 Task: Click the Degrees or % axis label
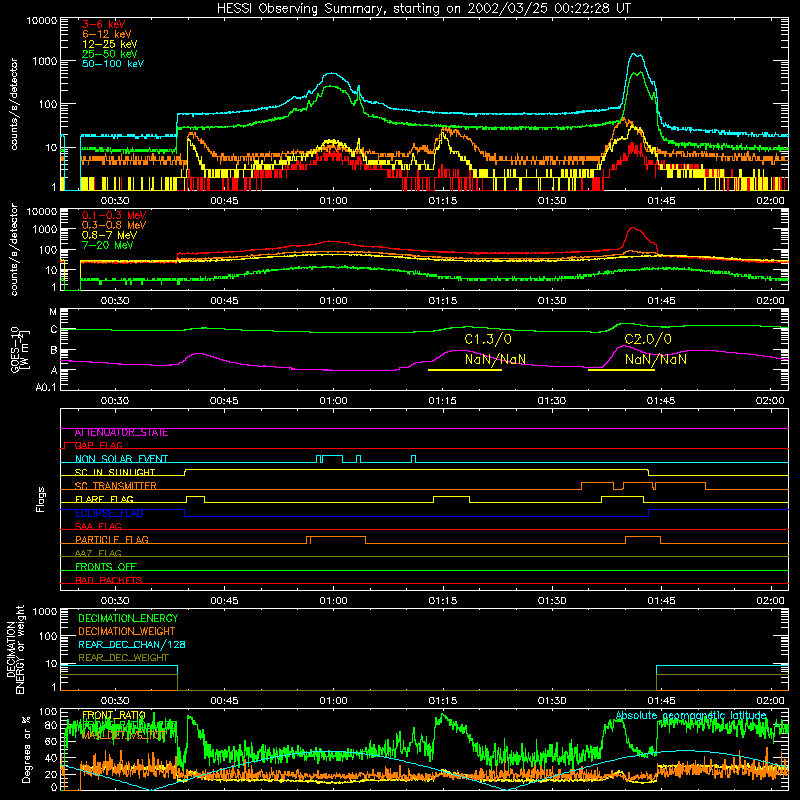point(27,749)
